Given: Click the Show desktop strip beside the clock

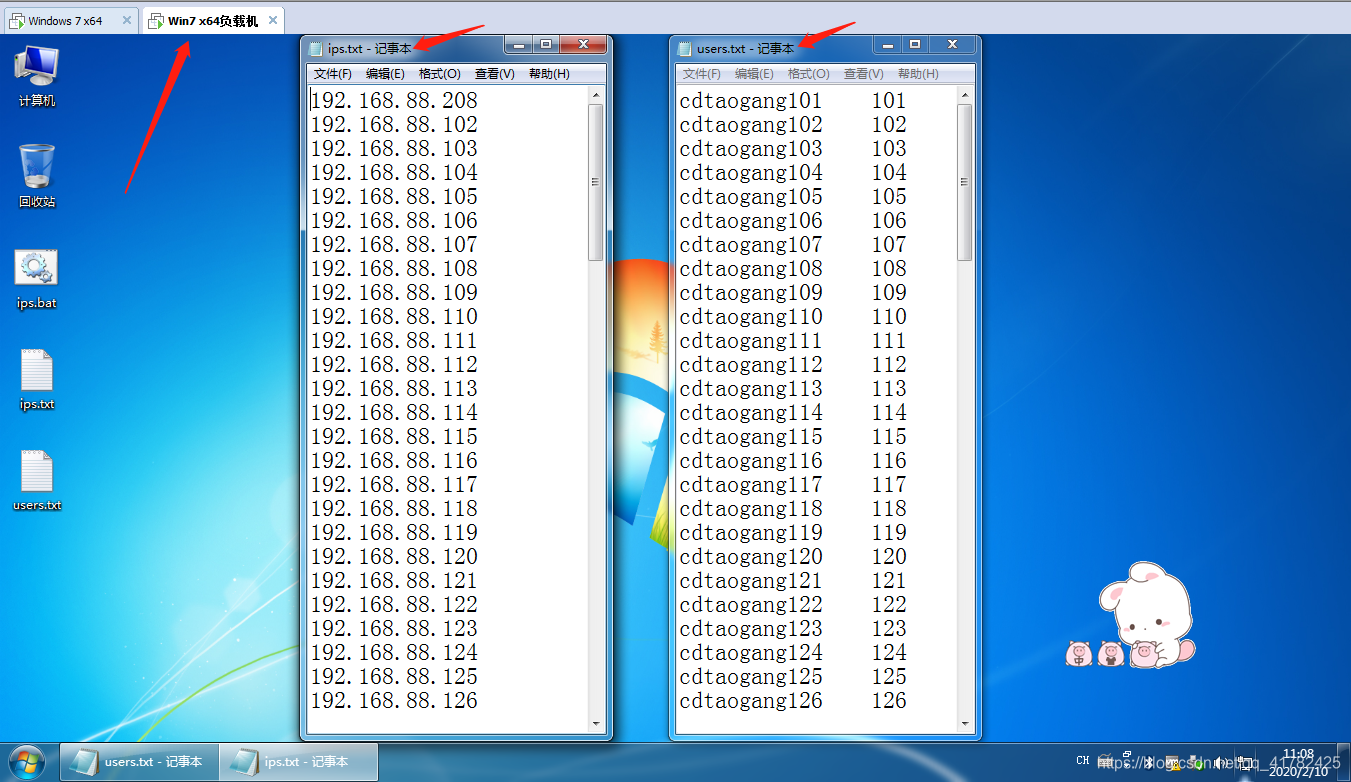Looking at the screenshot, I should [1343, 762].
